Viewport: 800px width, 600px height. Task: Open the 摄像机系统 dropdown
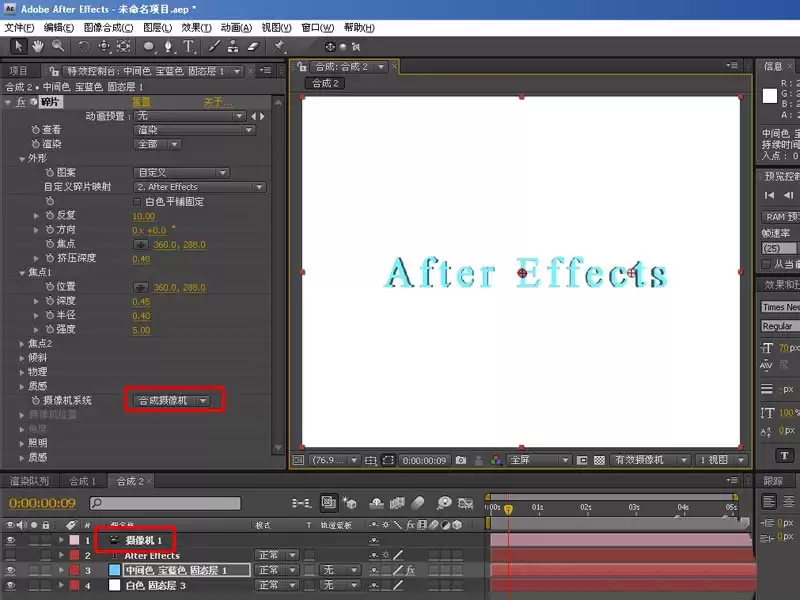click(x=172, y=401)
